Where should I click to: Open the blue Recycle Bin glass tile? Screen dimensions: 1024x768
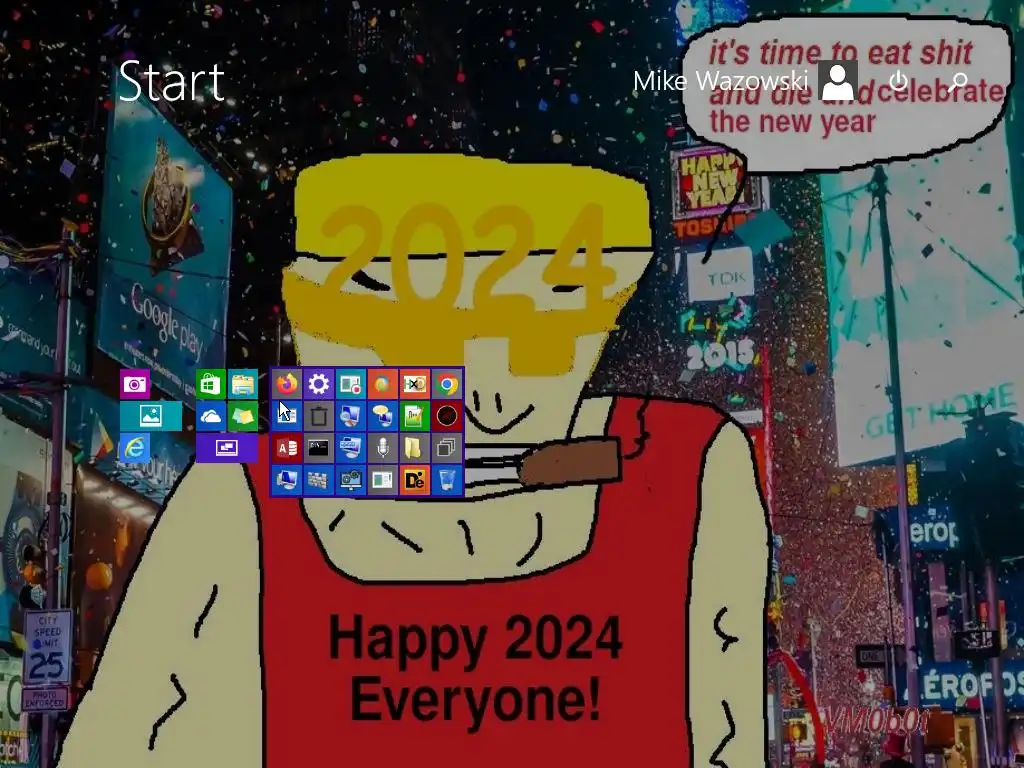click(x=447, y=480)
